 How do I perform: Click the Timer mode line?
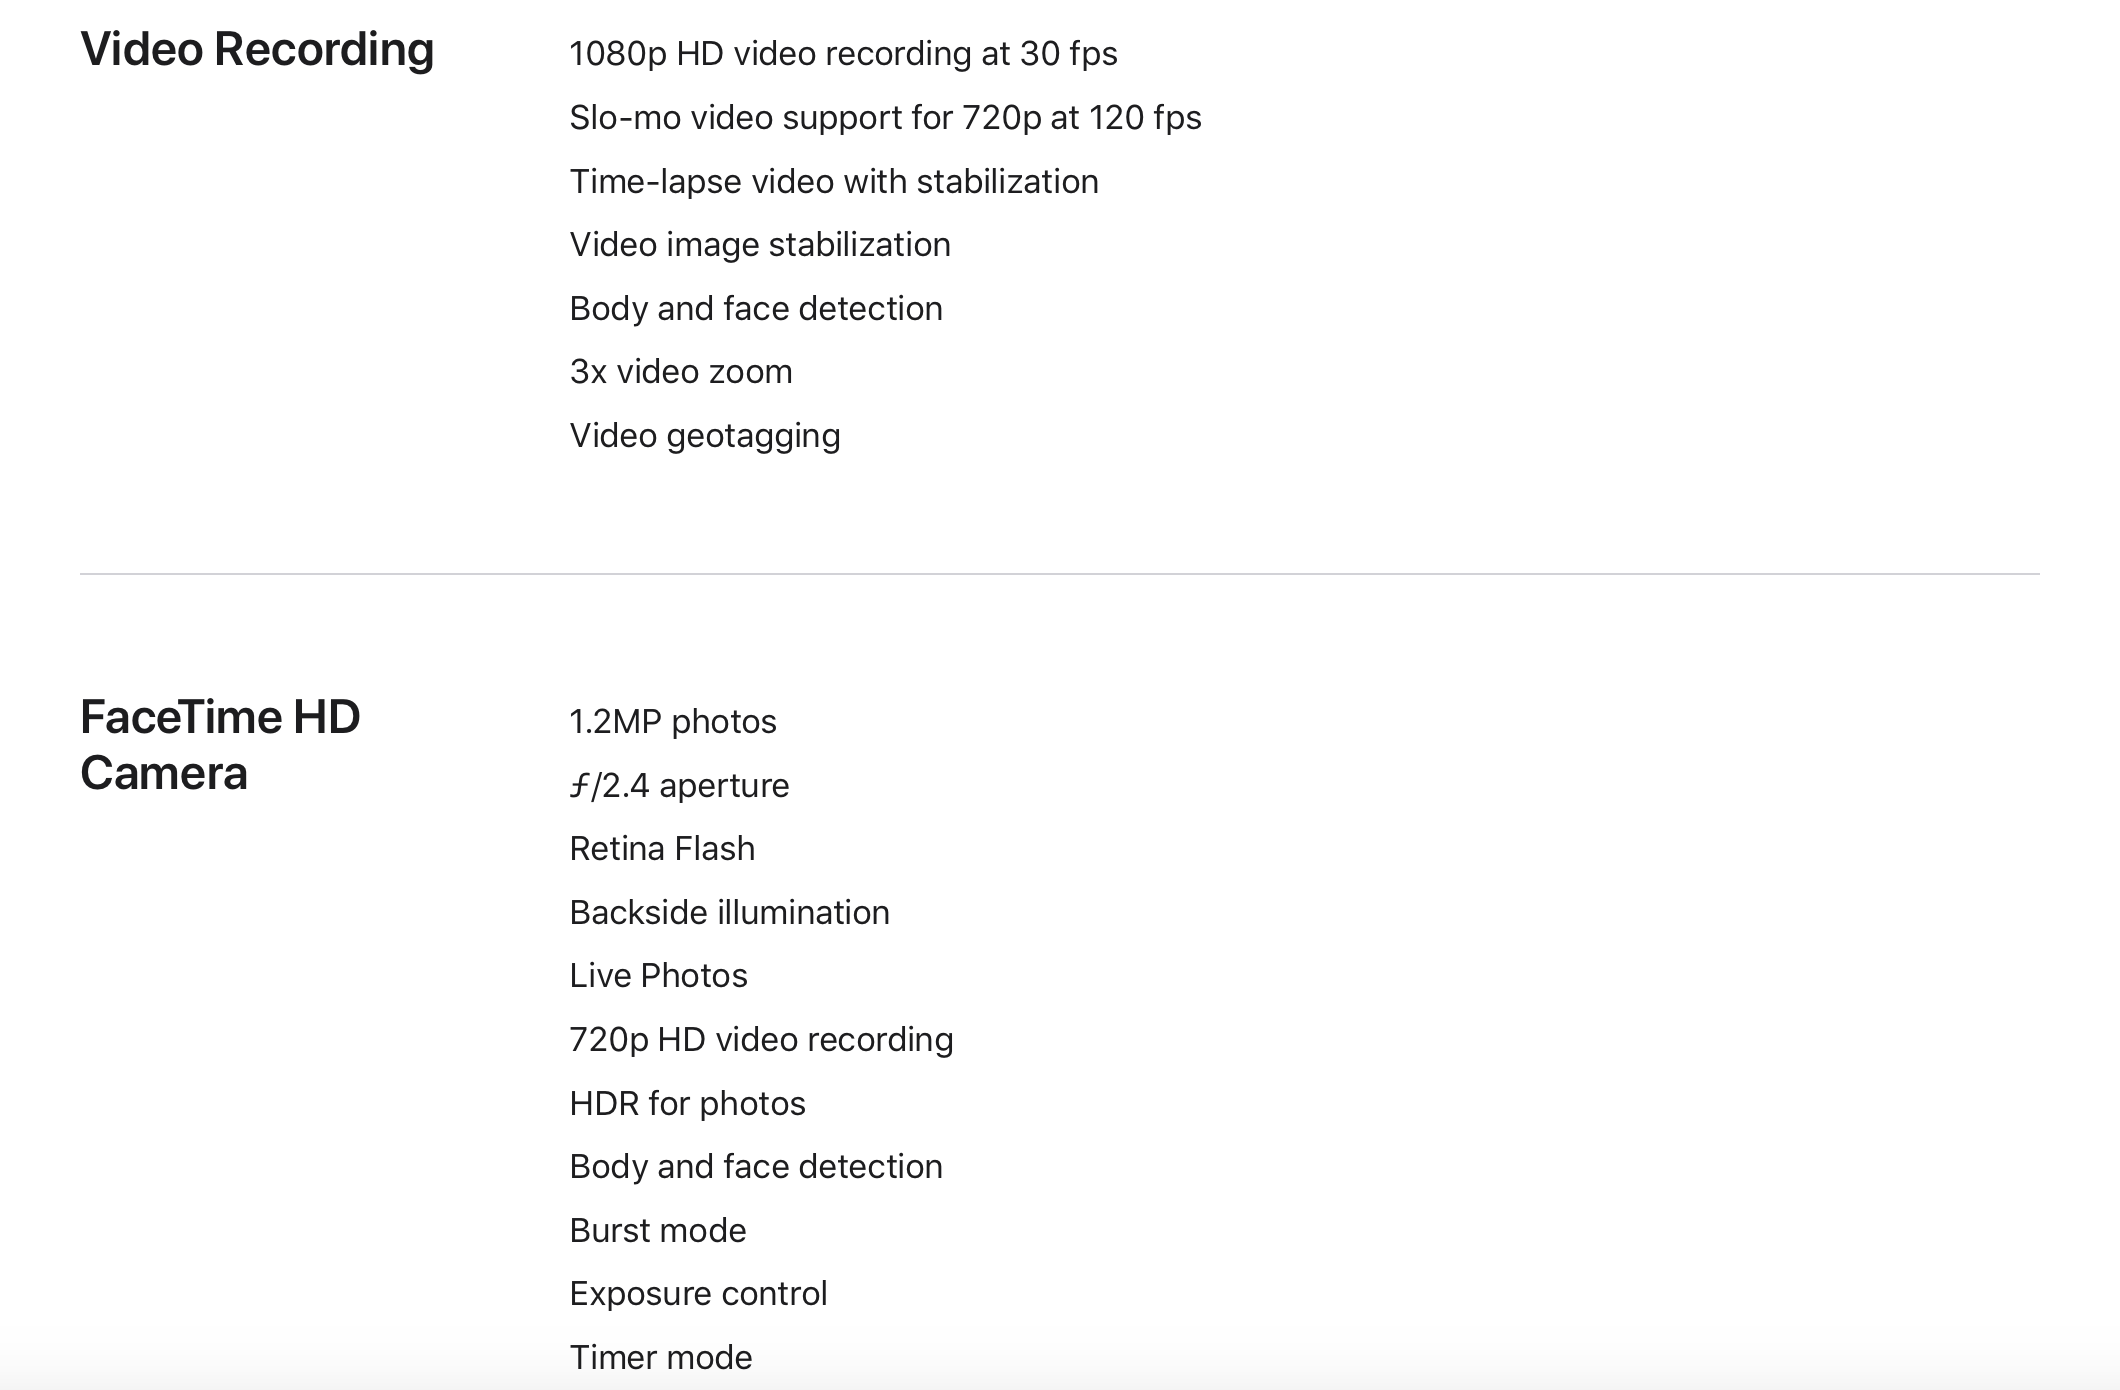[x=661, y=1358]
